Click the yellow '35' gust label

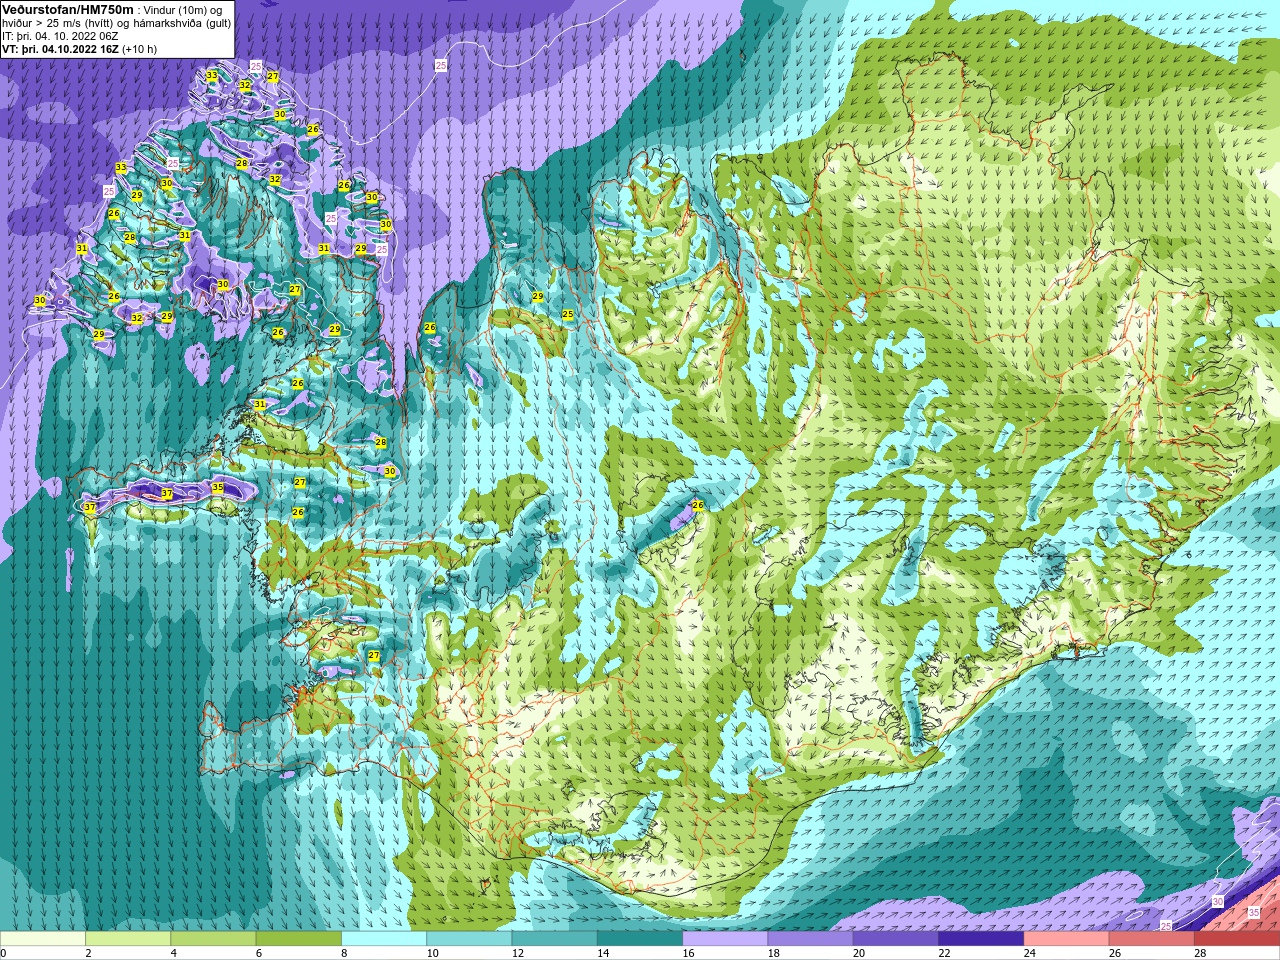tap(218, 487)
